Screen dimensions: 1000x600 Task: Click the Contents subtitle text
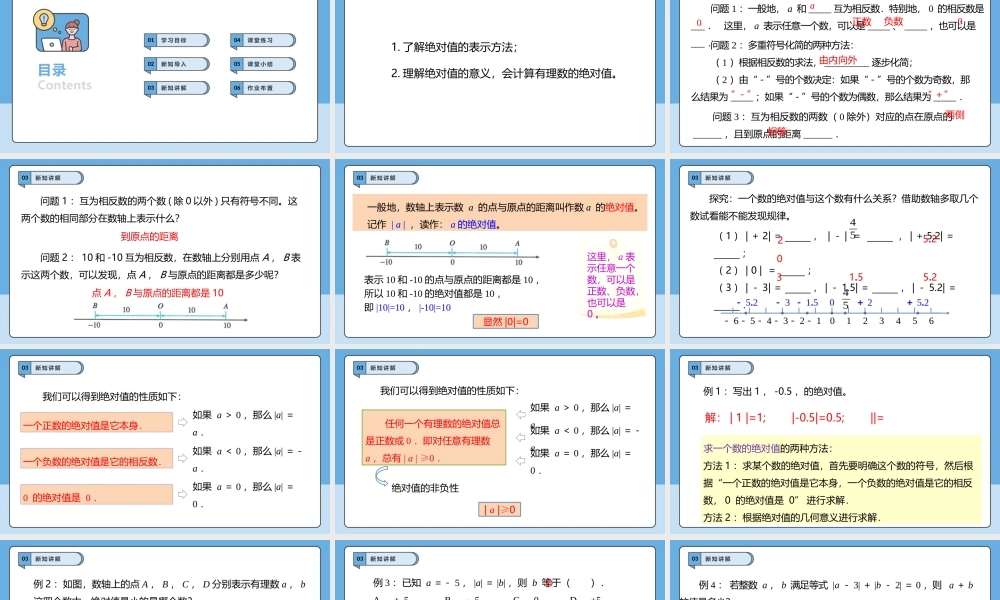tap(64, 85)
